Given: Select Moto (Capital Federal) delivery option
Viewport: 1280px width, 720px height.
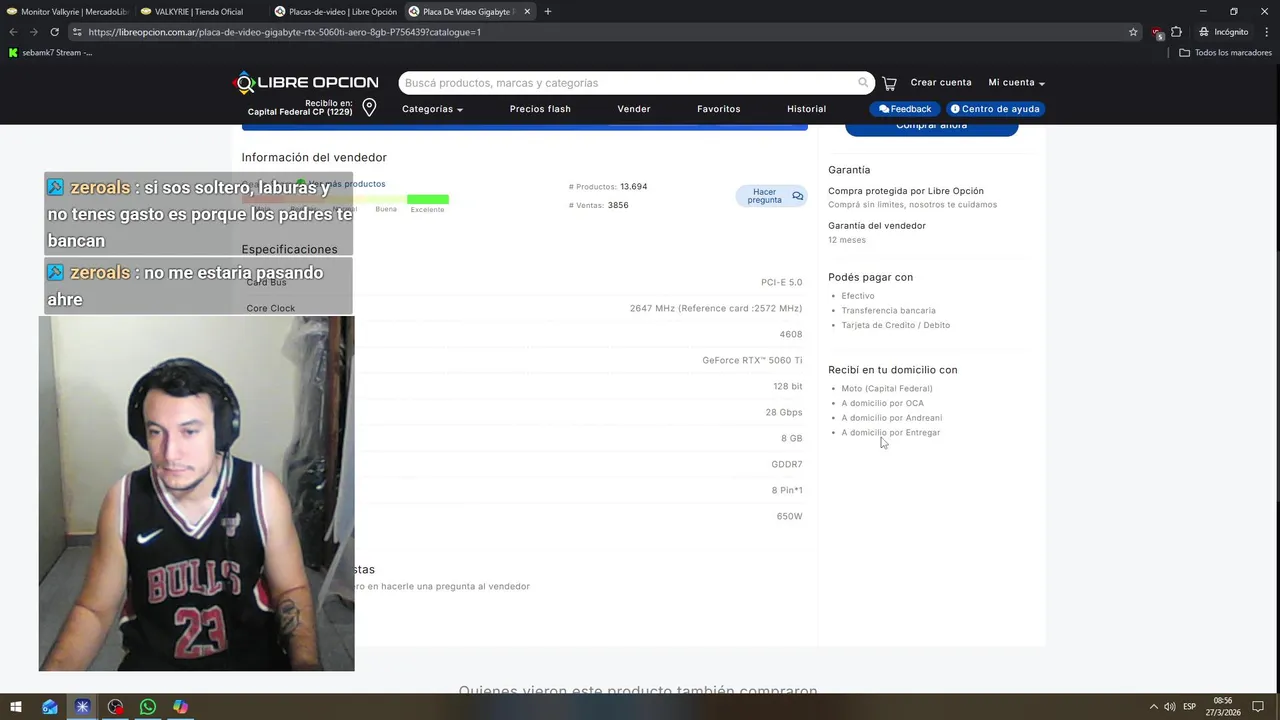Looking at the screenshot, I should 886,389.
